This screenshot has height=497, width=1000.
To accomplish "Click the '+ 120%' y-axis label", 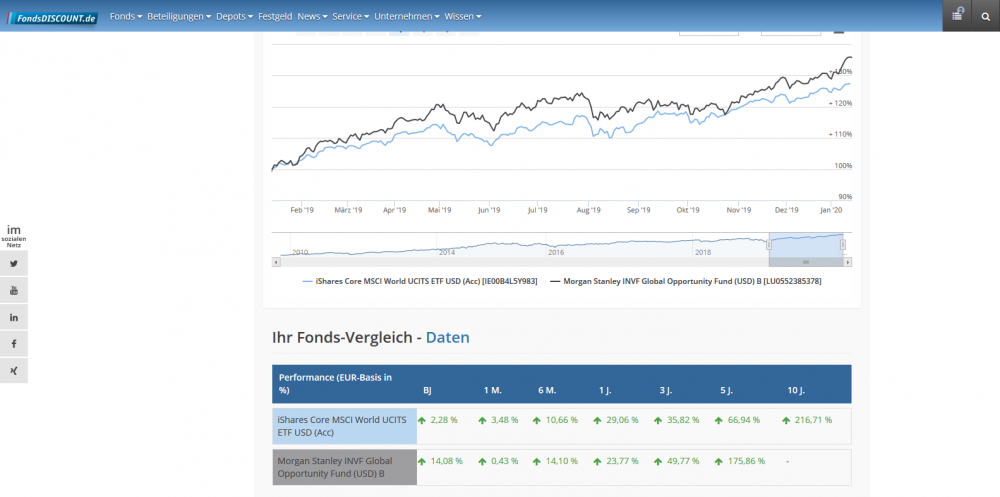I will [x=840, y=103].
